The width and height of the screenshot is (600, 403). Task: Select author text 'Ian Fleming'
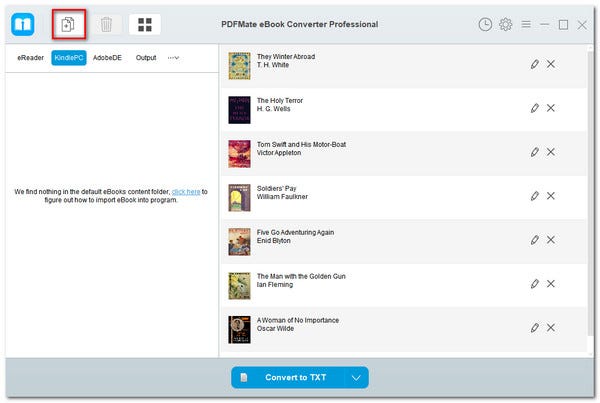[275, 285]
